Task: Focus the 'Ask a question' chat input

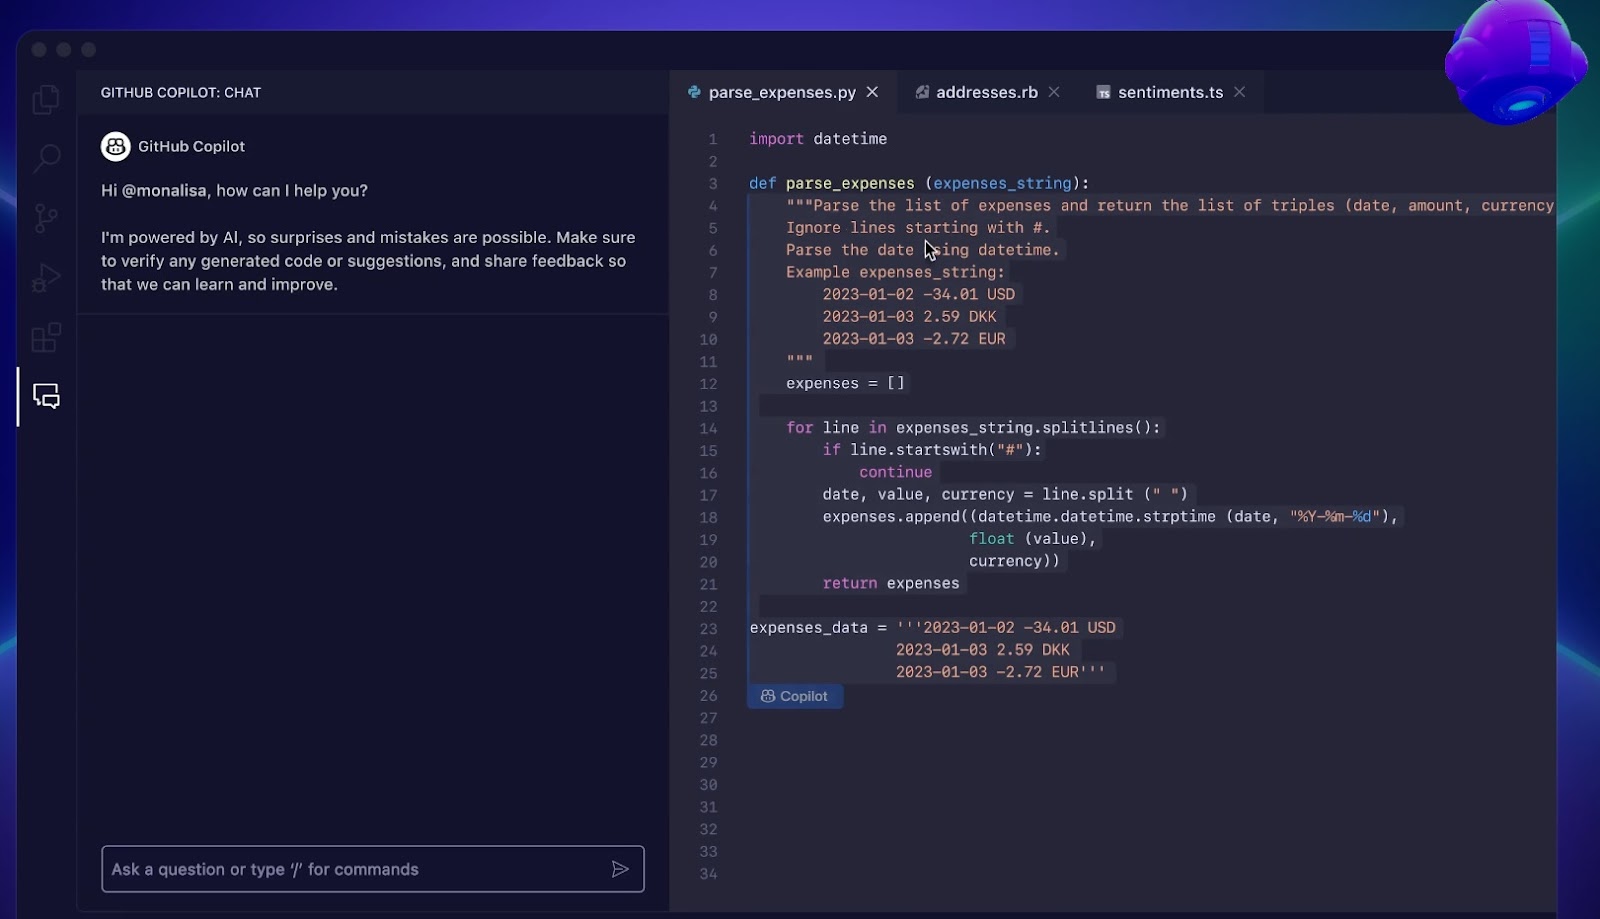Action: 372,869
